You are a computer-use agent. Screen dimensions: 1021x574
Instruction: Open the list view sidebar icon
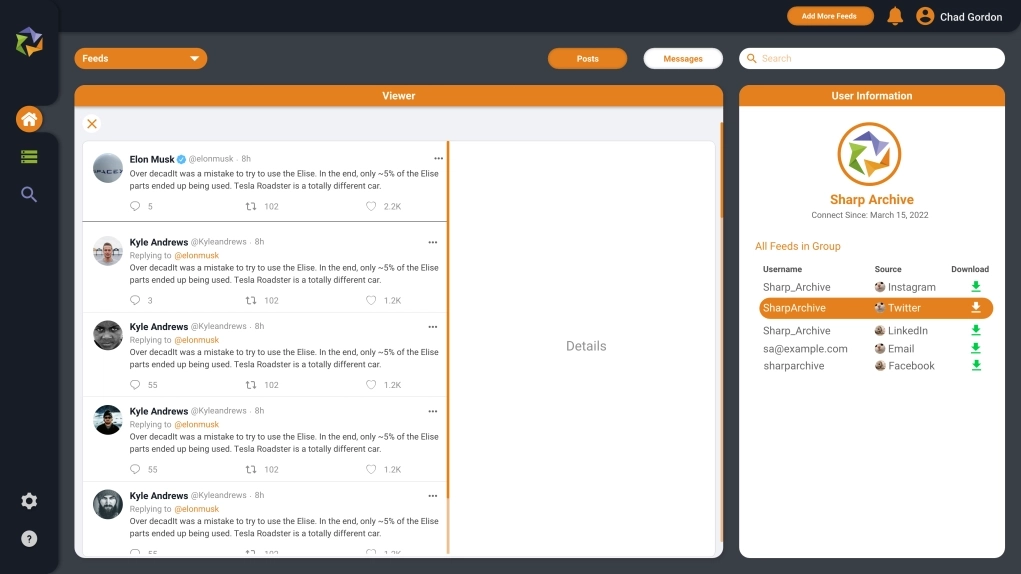(29, 157)
